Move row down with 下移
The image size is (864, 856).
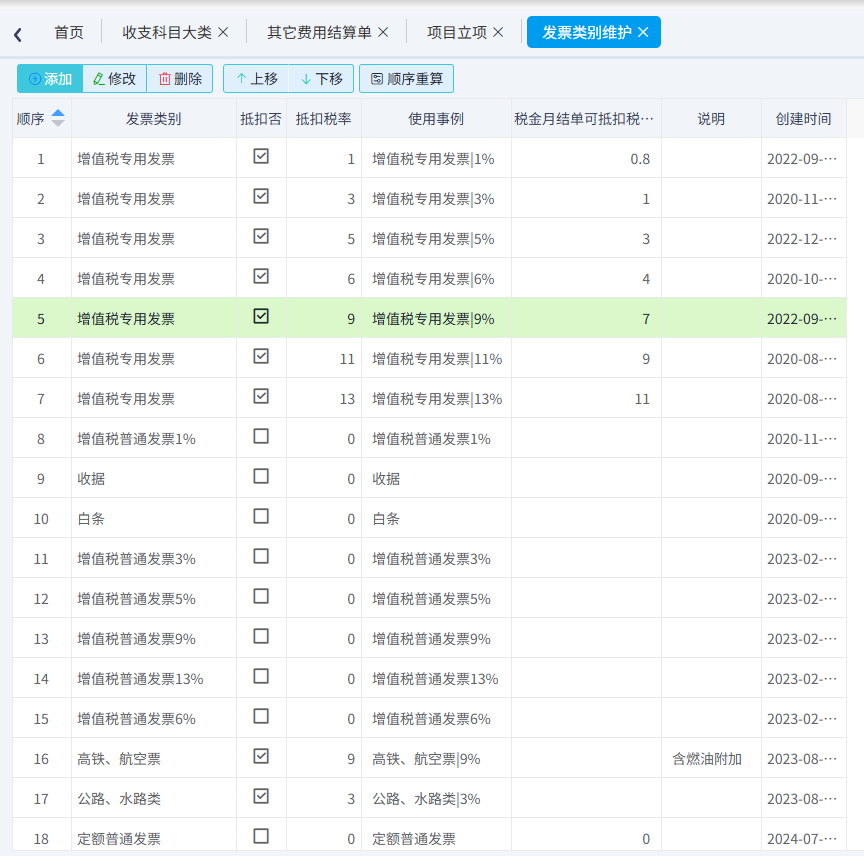tap(321, 79)
